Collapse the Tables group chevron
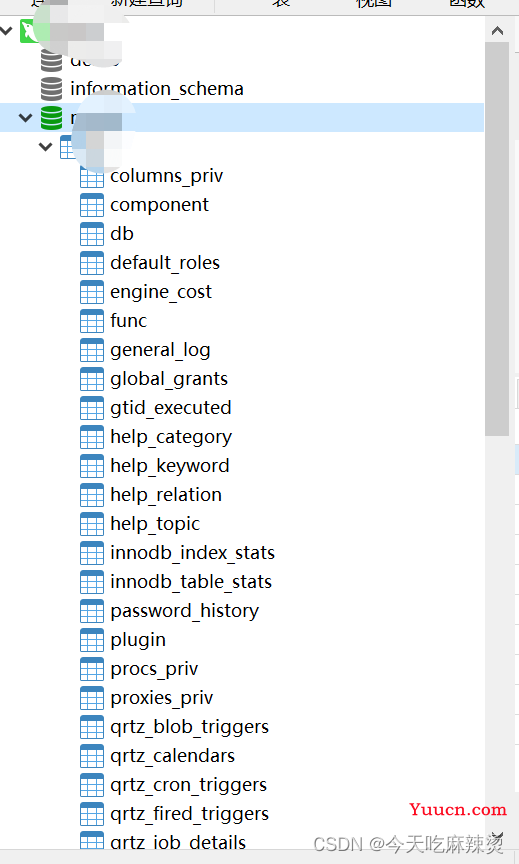 coord(45,147)
